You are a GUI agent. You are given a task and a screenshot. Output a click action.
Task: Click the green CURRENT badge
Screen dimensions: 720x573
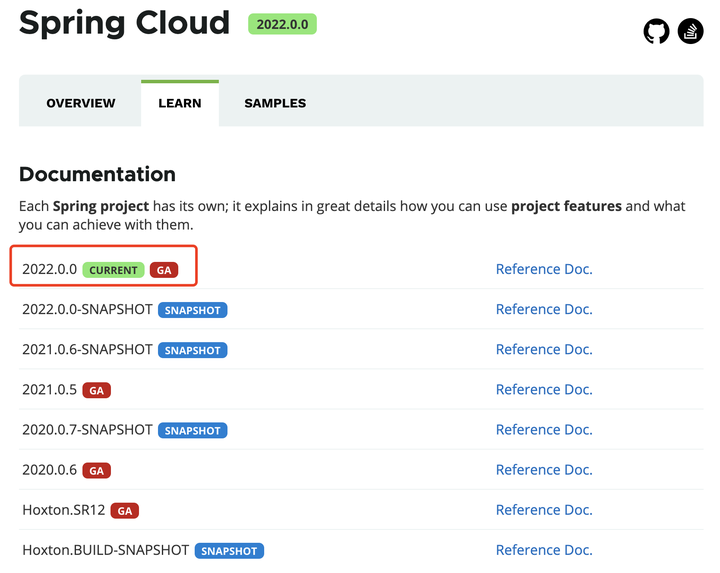coord(113,270)
